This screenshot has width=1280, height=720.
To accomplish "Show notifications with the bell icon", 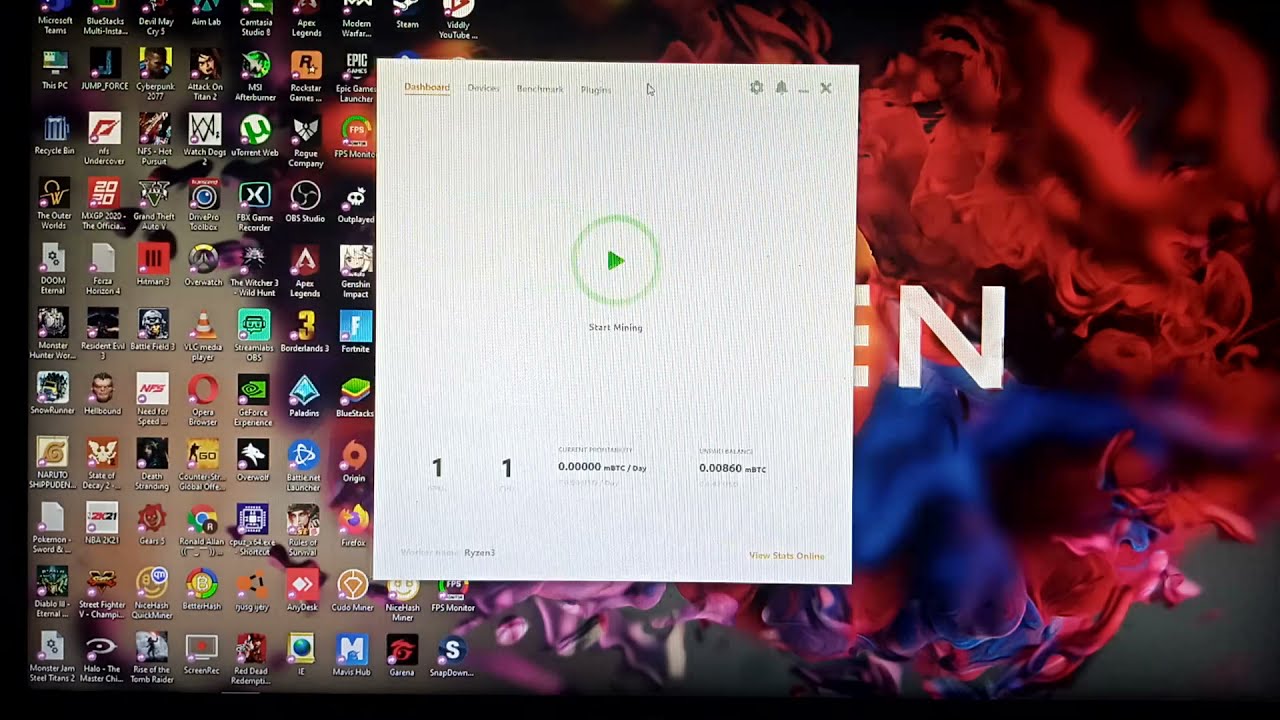I will 781,88.
